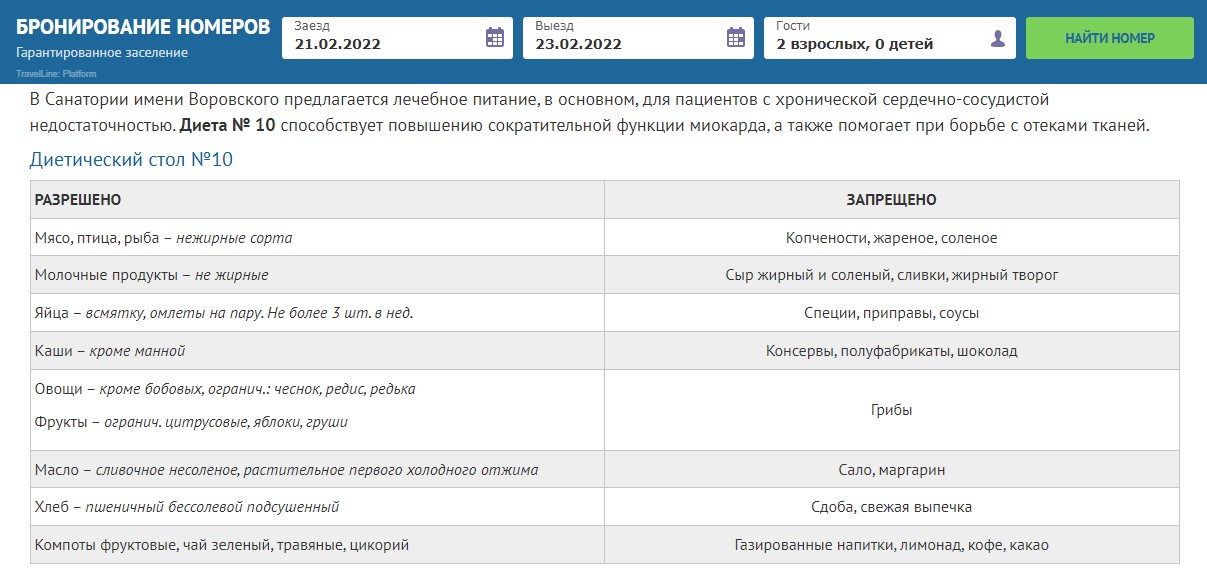Viewport: 1207px width, 574px height.
Task: Open the check-in date calendar icon
Action: tap(495, 38)
